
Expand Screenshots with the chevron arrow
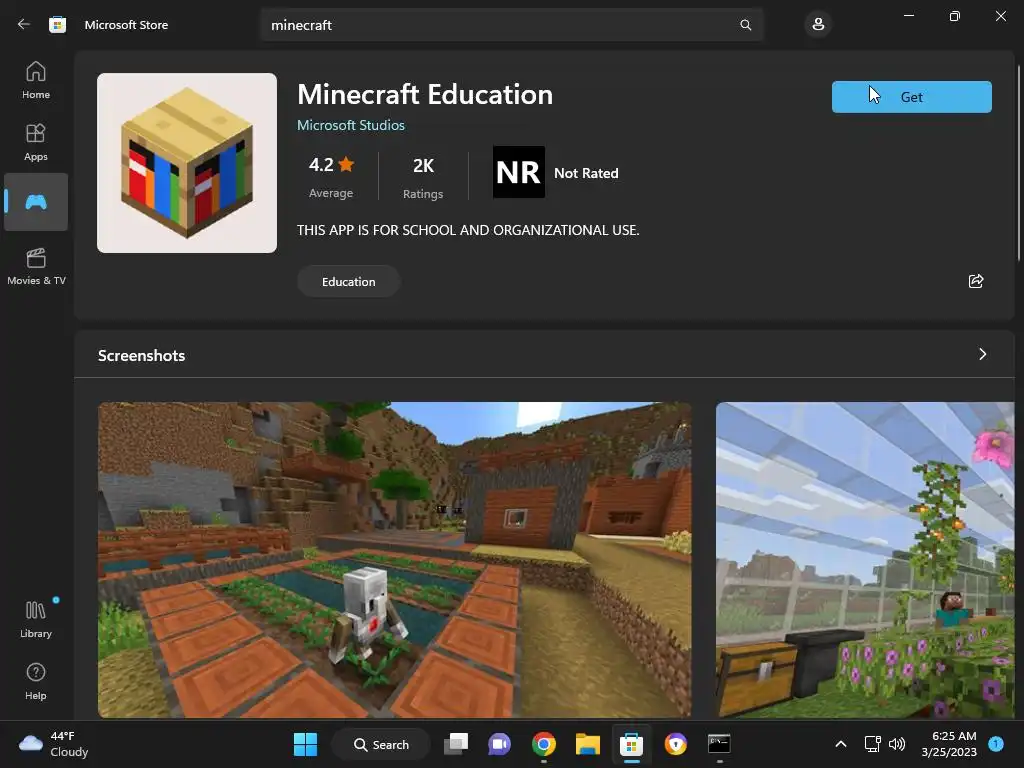[982, 354]
